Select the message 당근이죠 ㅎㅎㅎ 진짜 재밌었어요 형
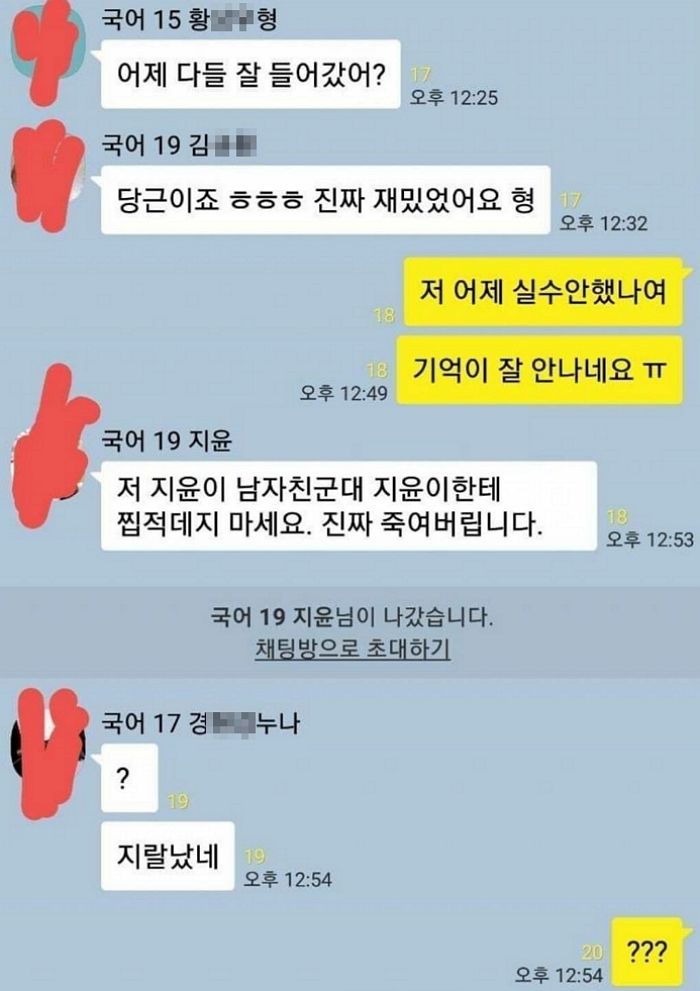Viewport: 700px width, 991px height. pos(325,200)
